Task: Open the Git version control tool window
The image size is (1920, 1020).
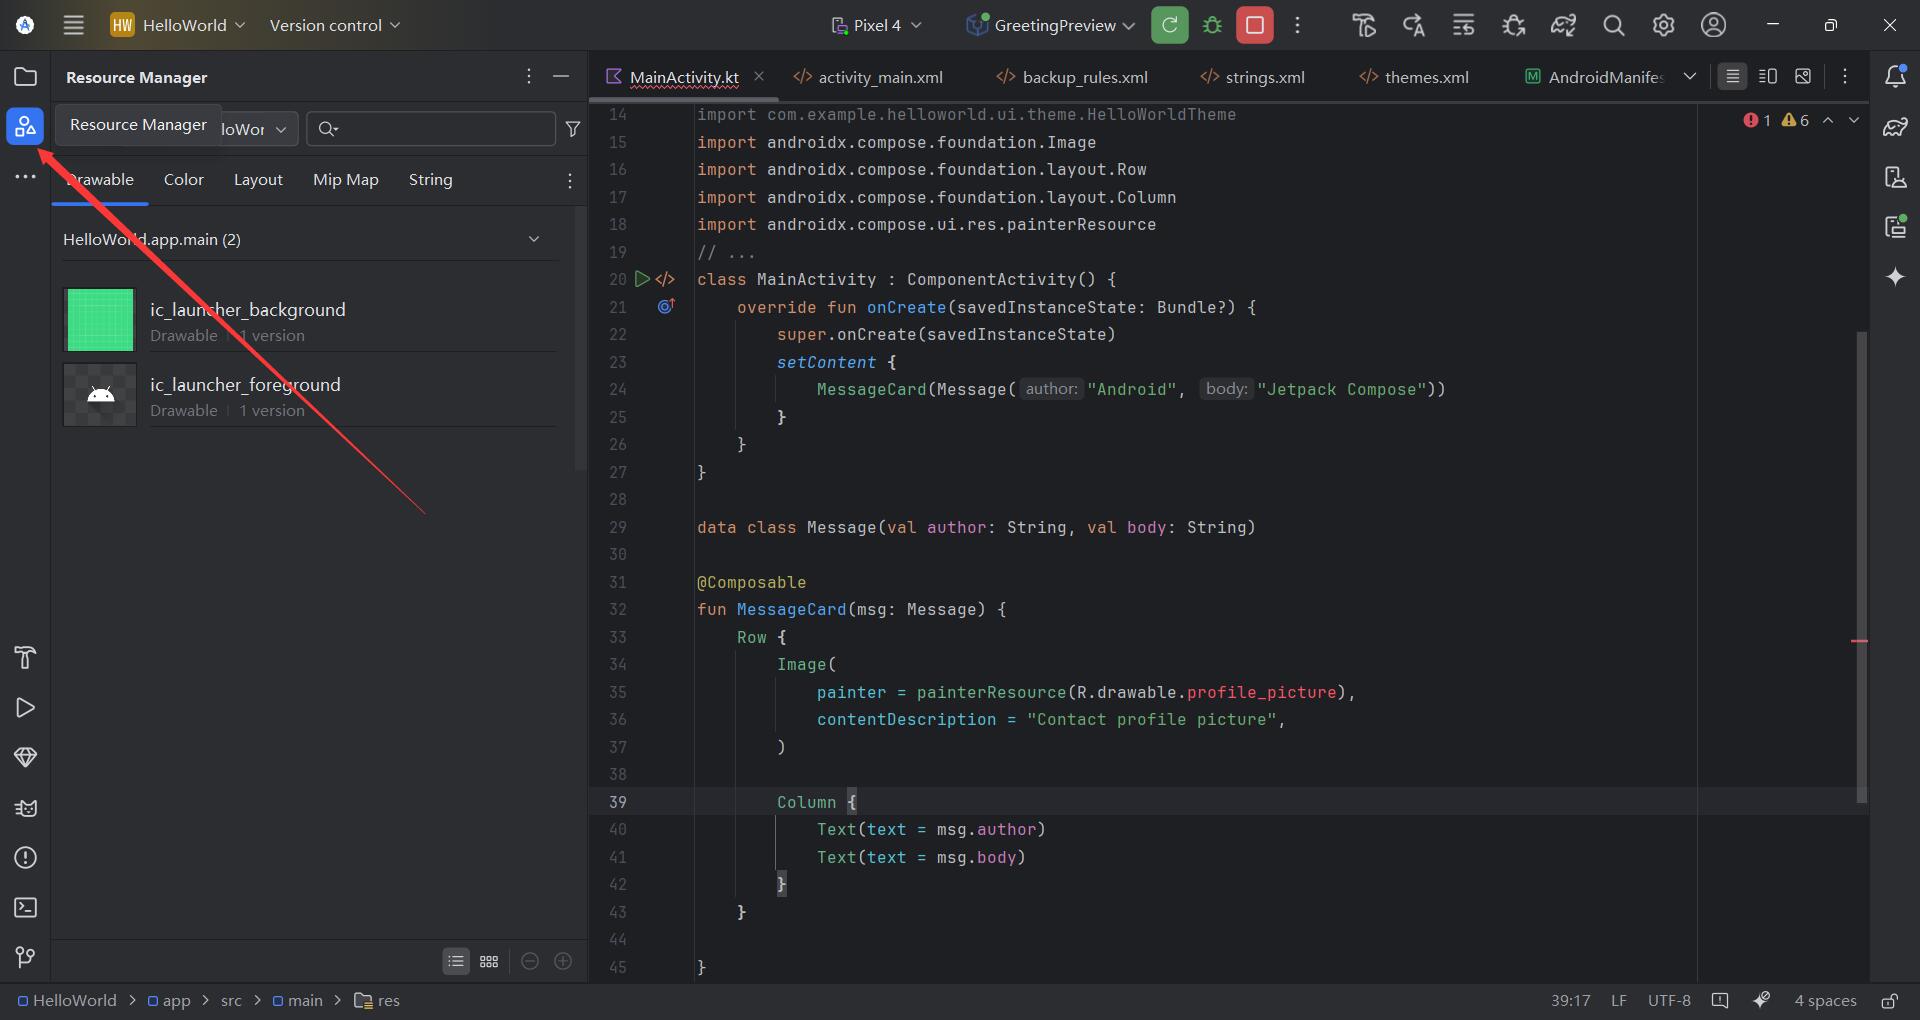Action: [25, 957]
